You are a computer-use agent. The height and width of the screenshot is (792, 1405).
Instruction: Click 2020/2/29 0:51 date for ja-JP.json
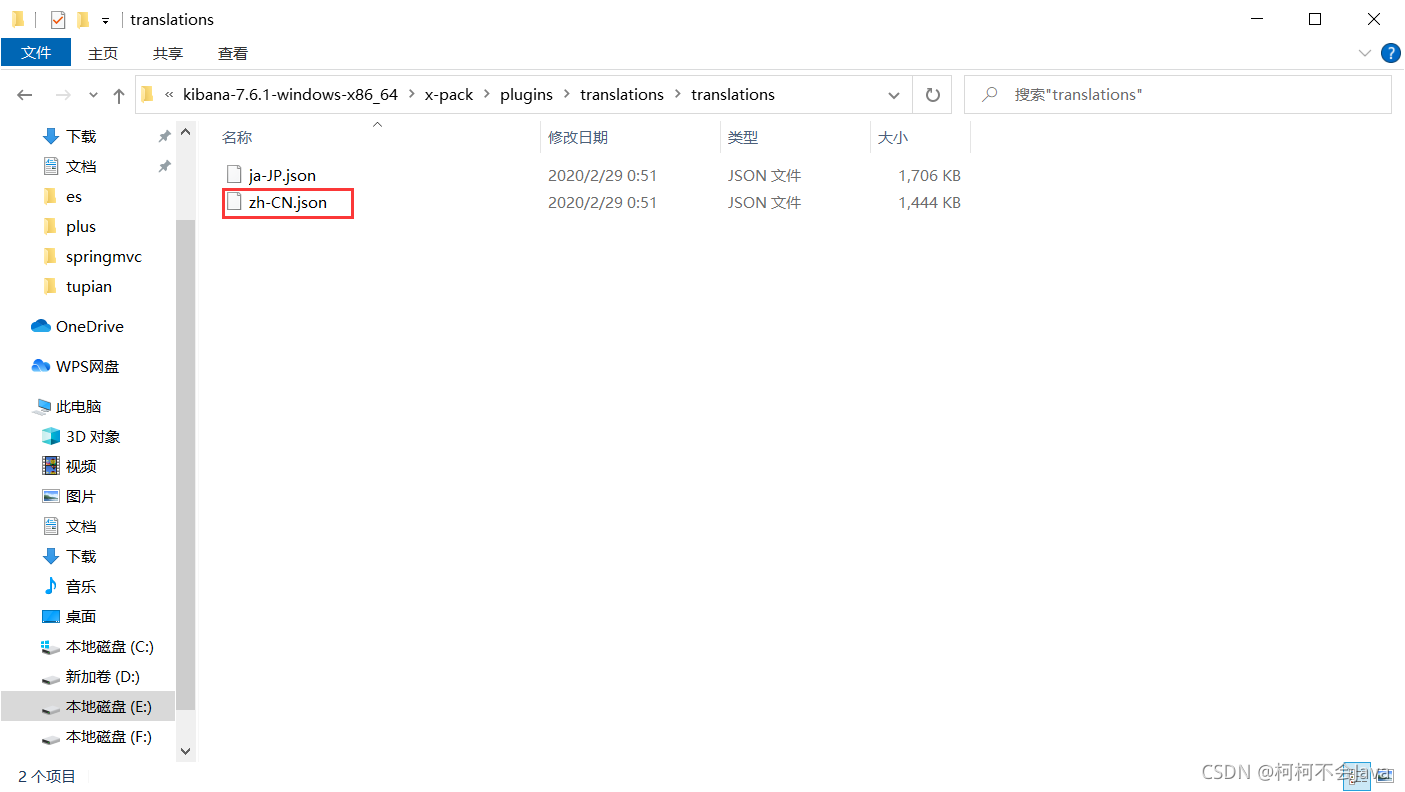click(602, 175)
